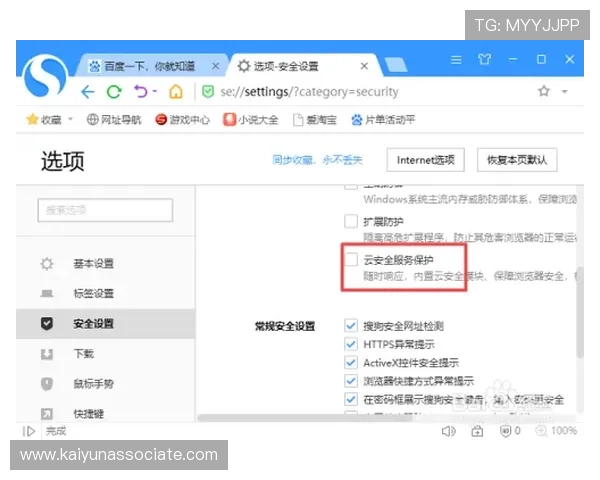The width and height of the screenshot is (600, 480).
Task: Click the horizontal scrollbar thumb
Action: pos(305,418)
